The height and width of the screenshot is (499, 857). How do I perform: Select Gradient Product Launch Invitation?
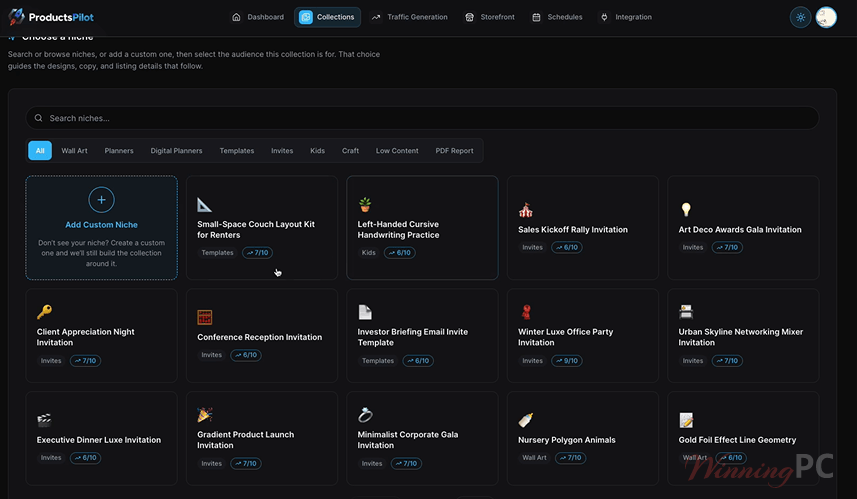click(262, 438)
